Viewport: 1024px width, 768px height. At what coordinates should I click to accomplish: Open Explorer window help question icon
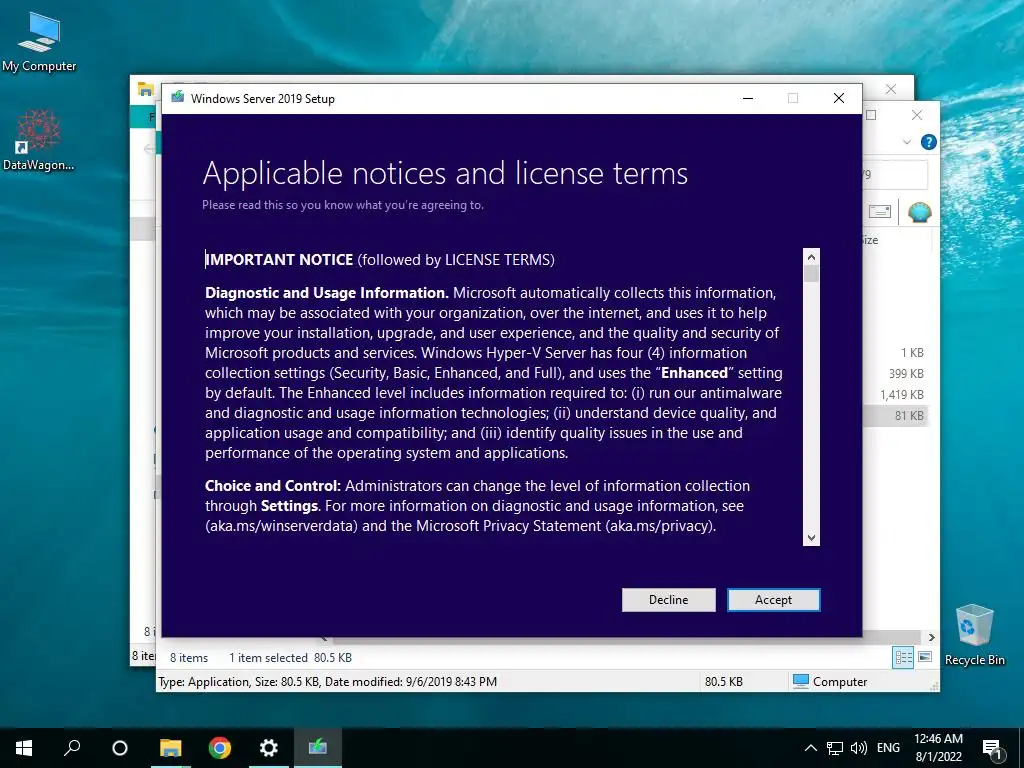click(x=928, y=142)
